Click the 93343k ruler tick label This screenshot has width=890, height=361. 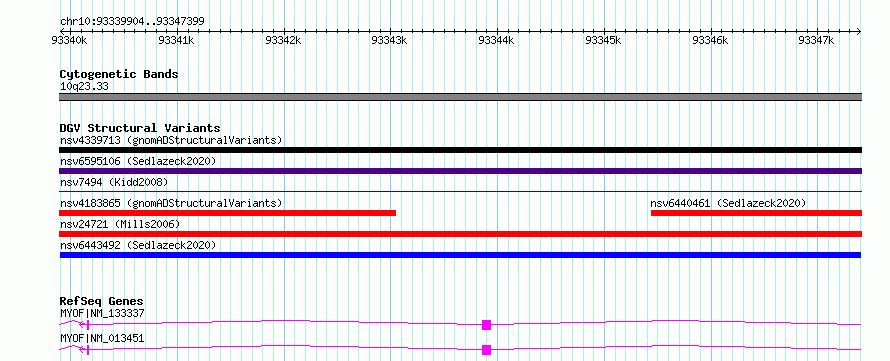pos(389,40)
